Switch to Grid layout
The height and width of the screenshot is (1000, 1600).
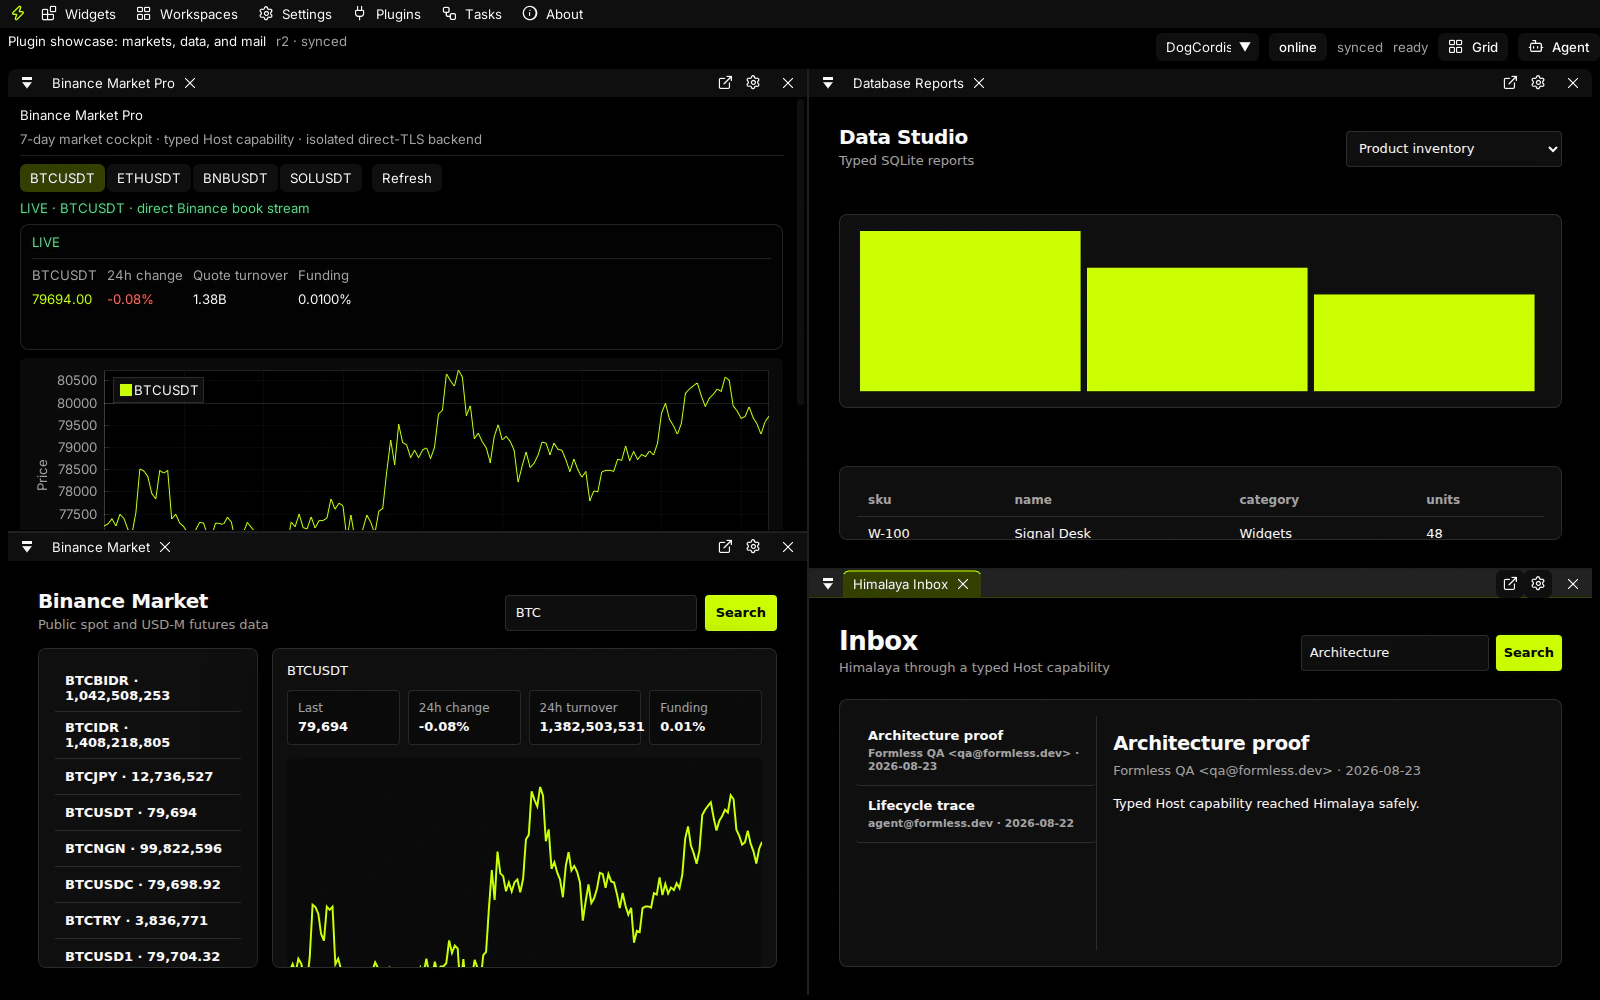pos(1473,47)
